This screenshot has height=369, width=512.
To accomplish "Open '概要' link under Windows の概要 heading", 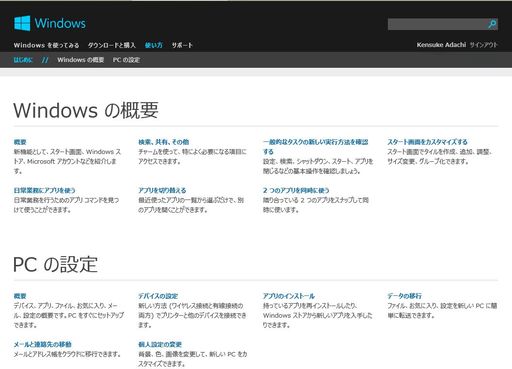I will [x=20, y=142].
